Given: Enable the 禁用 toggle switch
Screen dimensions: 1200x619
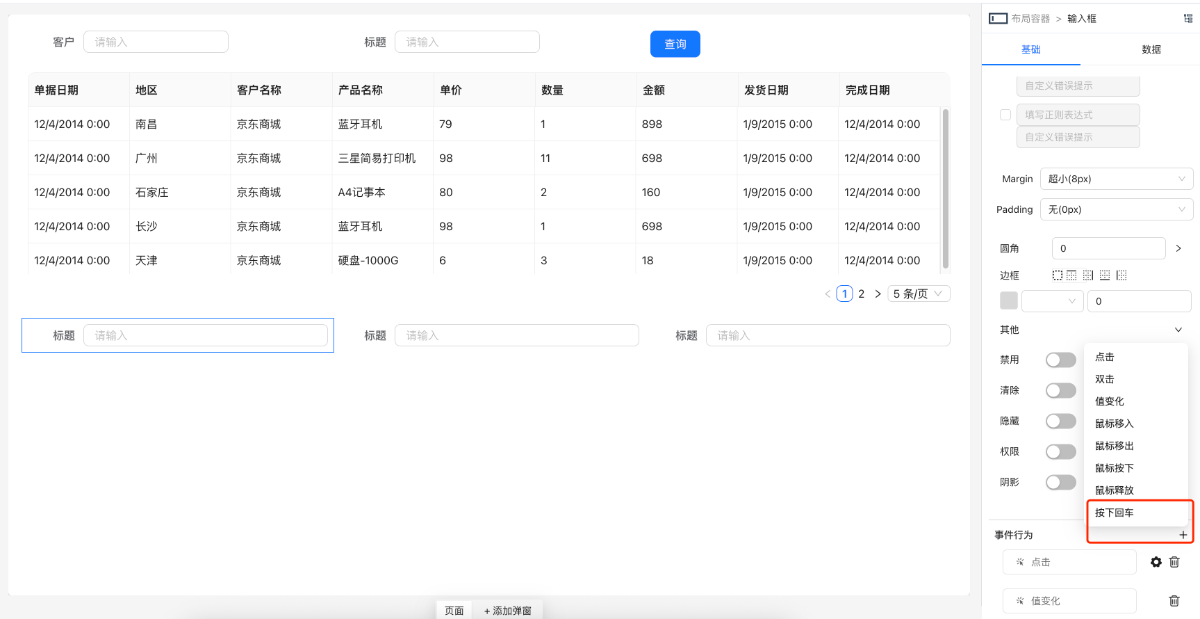Looking at the screenshot, I should coord(1060,359).
